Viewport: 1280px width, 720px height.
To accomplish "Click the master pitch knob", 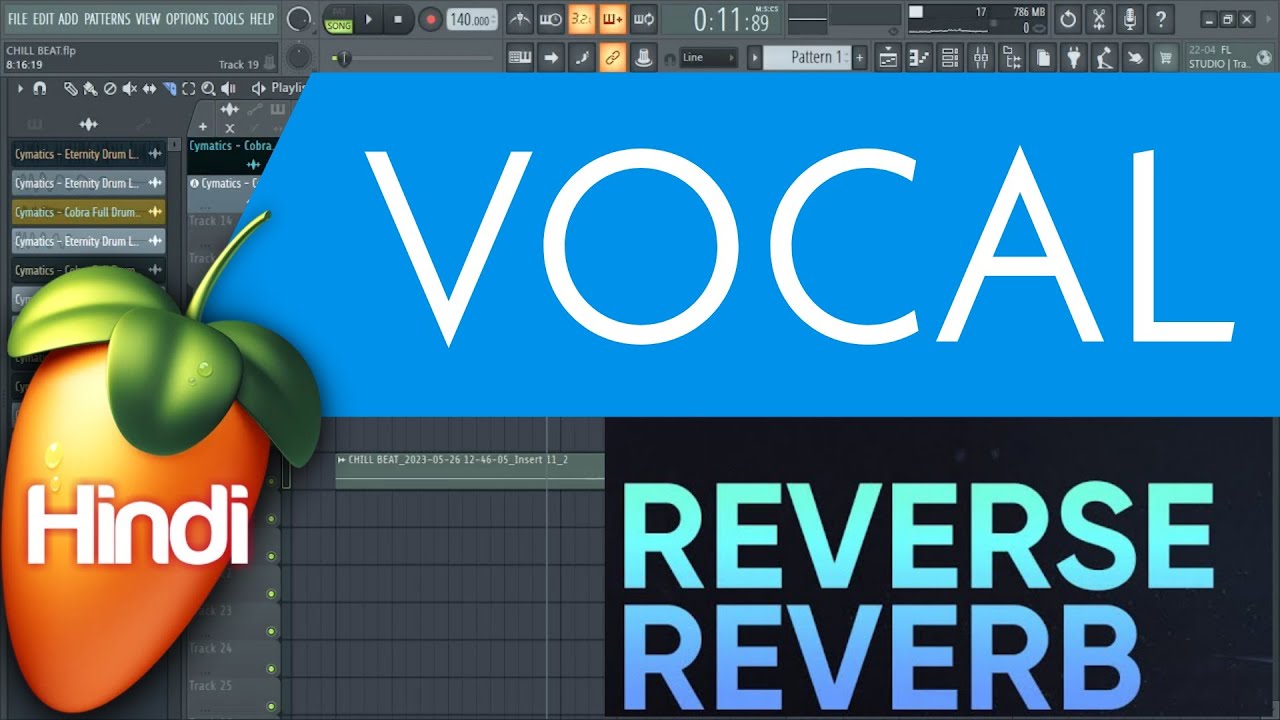I will pyautogui.click(x=298, y=56).
